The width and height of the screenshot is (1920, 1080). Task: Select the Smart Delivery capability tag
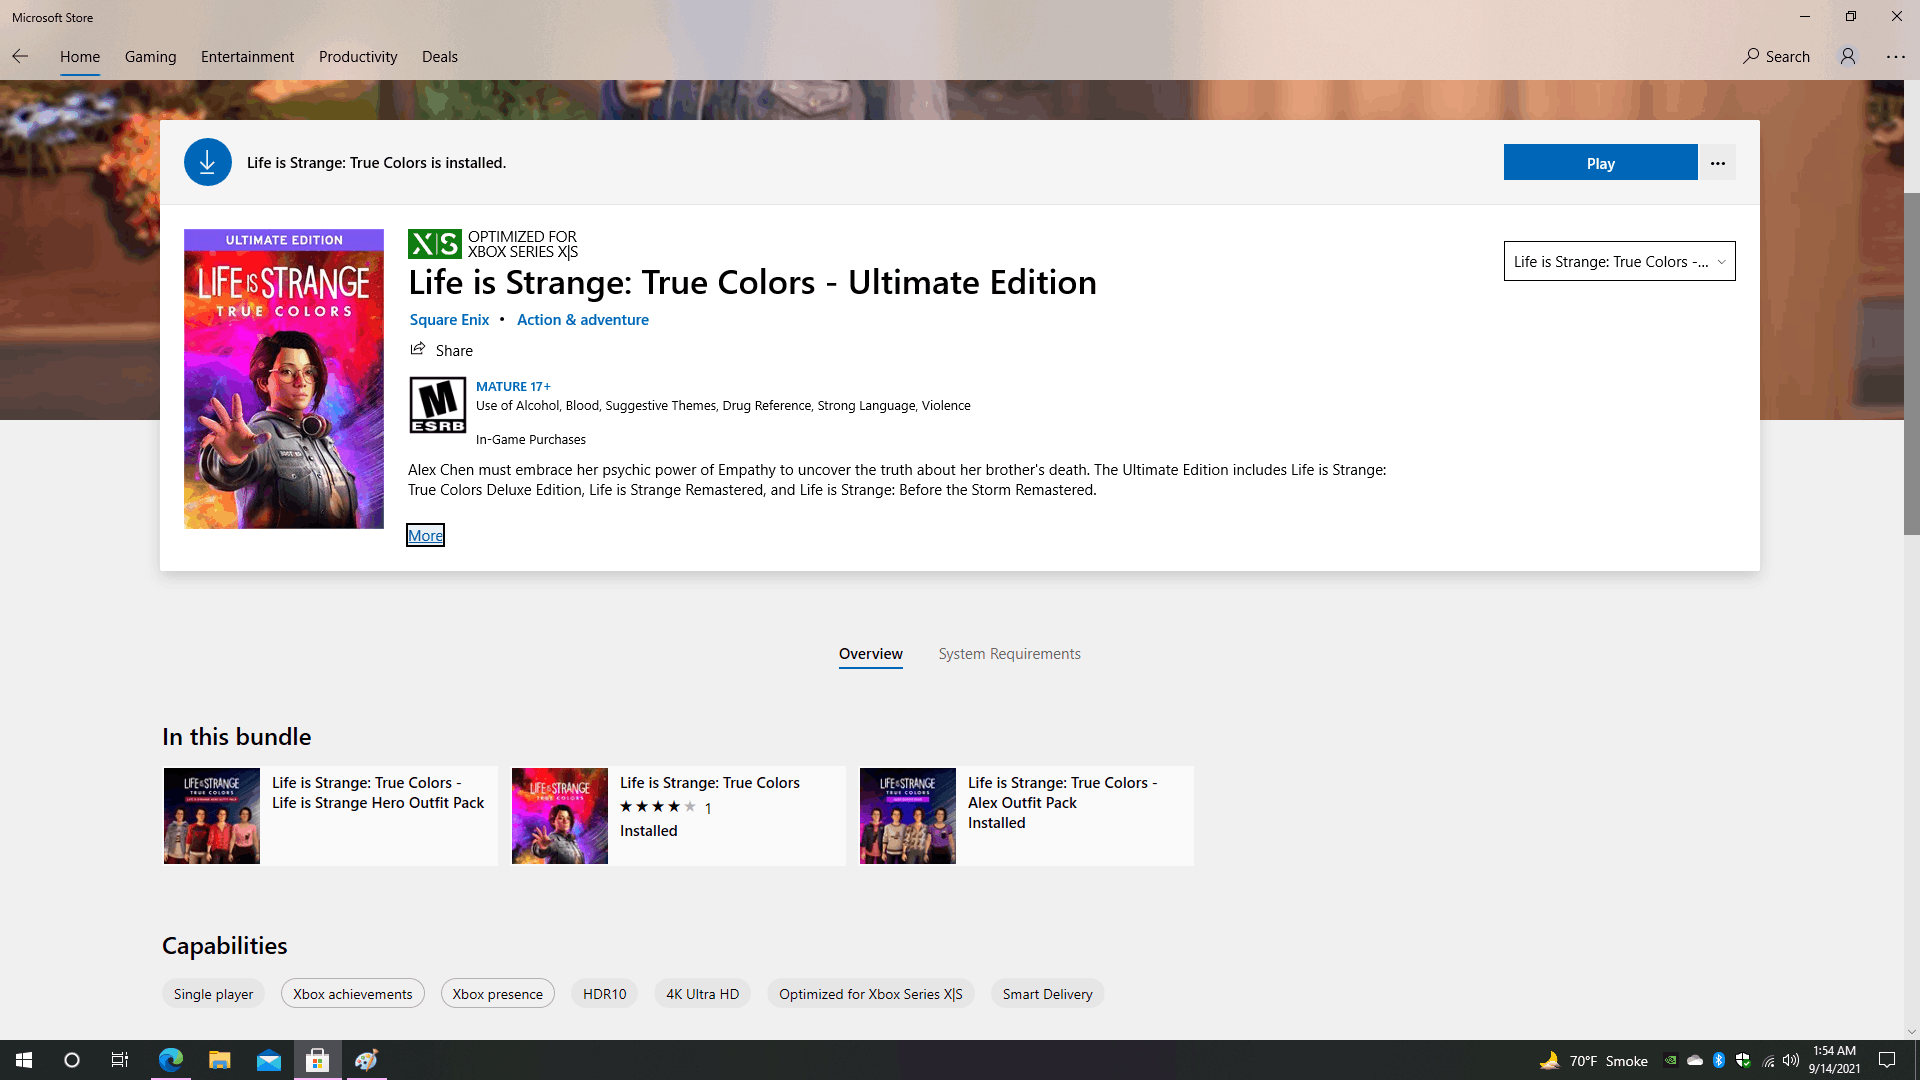tap(1048, 993)
